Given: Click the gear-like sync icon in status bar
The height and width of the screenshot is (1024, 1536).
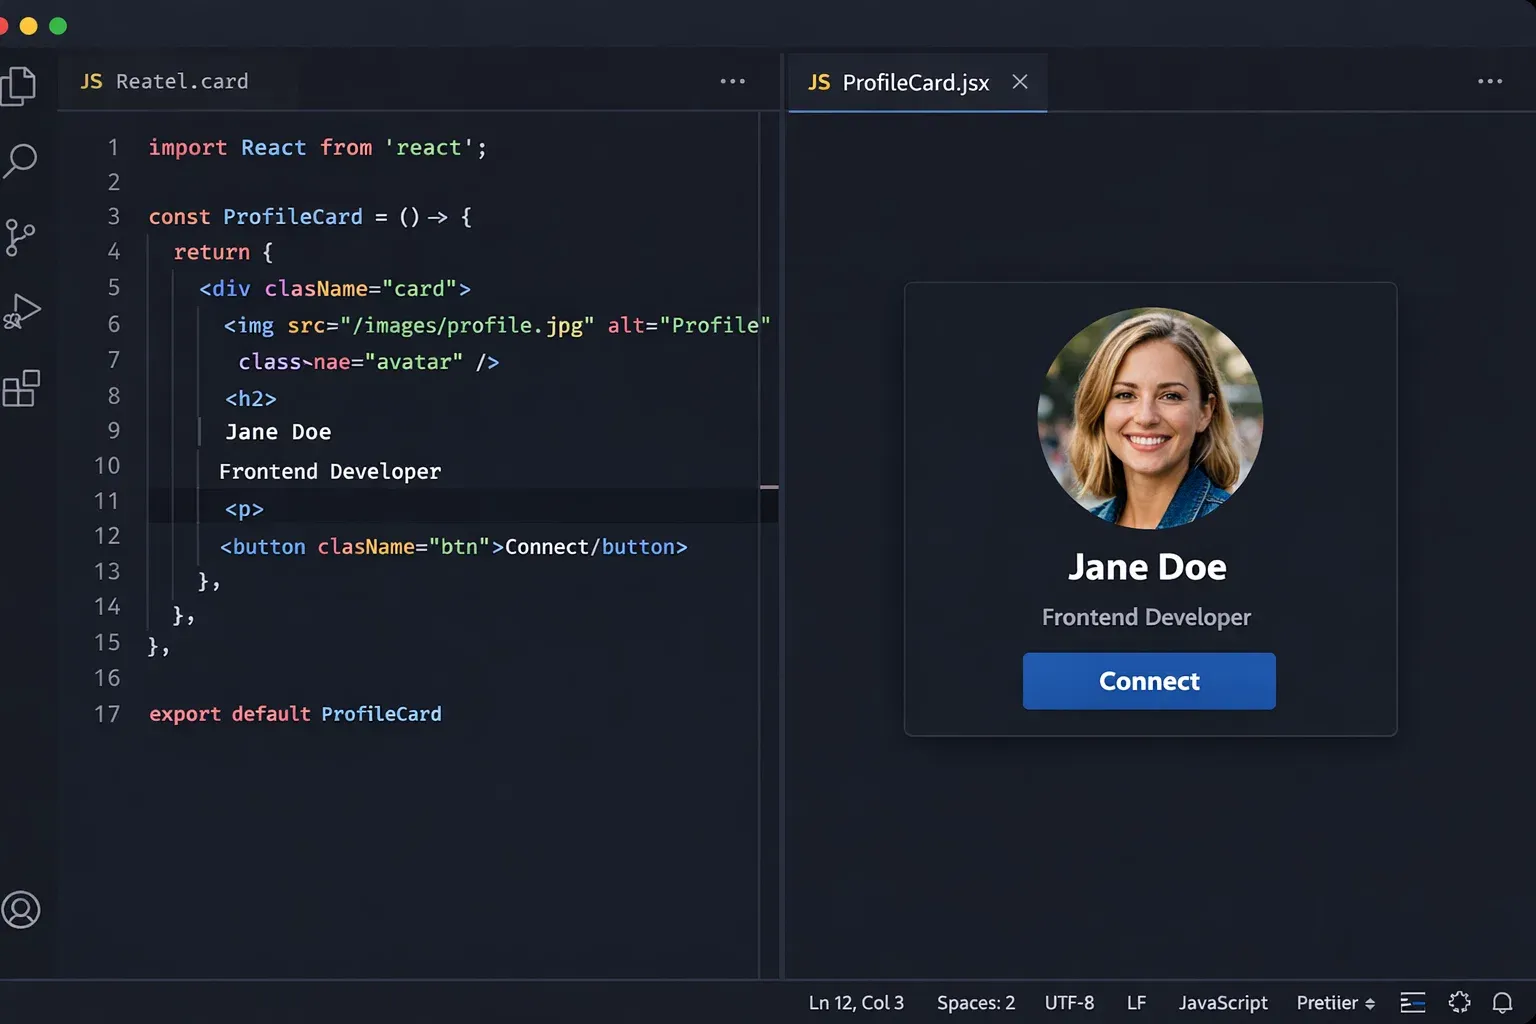Looking at the screenshot, I should [x=1459, y=1002].
